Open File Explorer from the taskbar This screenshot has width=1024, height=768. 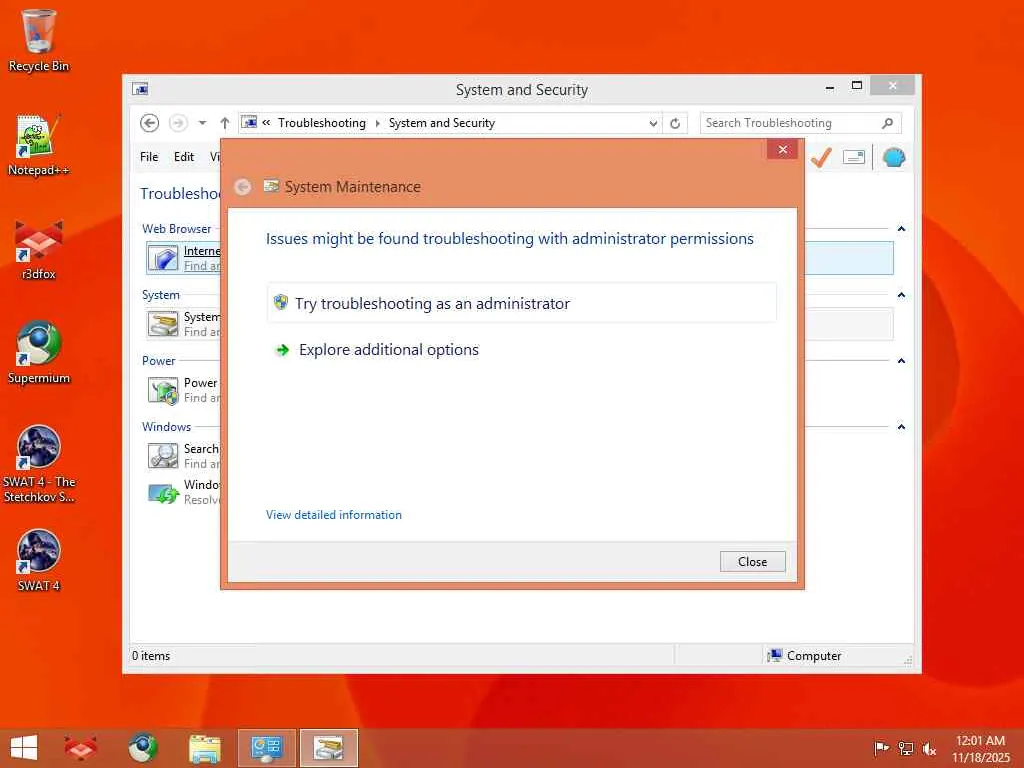pos(204,748)
